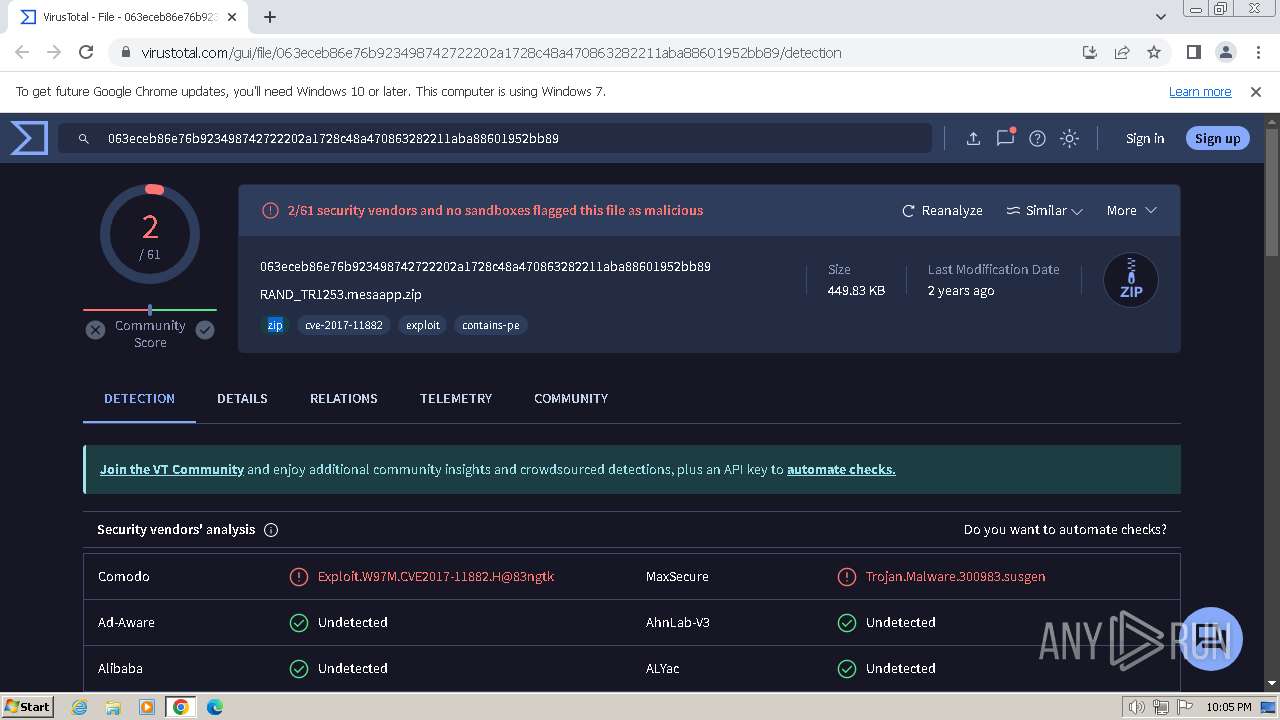Click the share page icon in address bar
The image size is (1280, 720).
click(x=1122, y=53)
